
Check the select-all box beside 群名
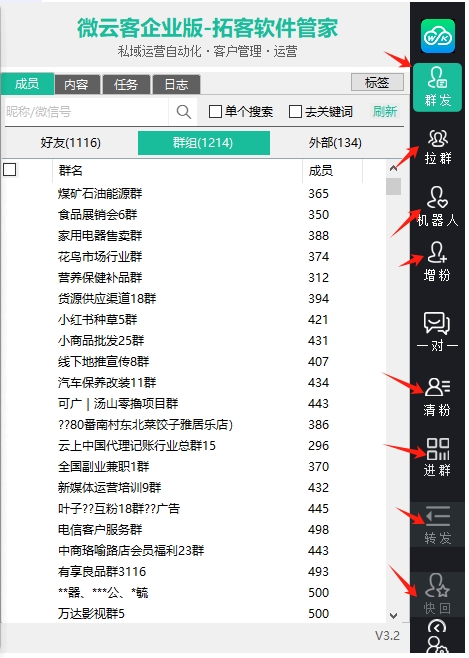click(10, 170)
